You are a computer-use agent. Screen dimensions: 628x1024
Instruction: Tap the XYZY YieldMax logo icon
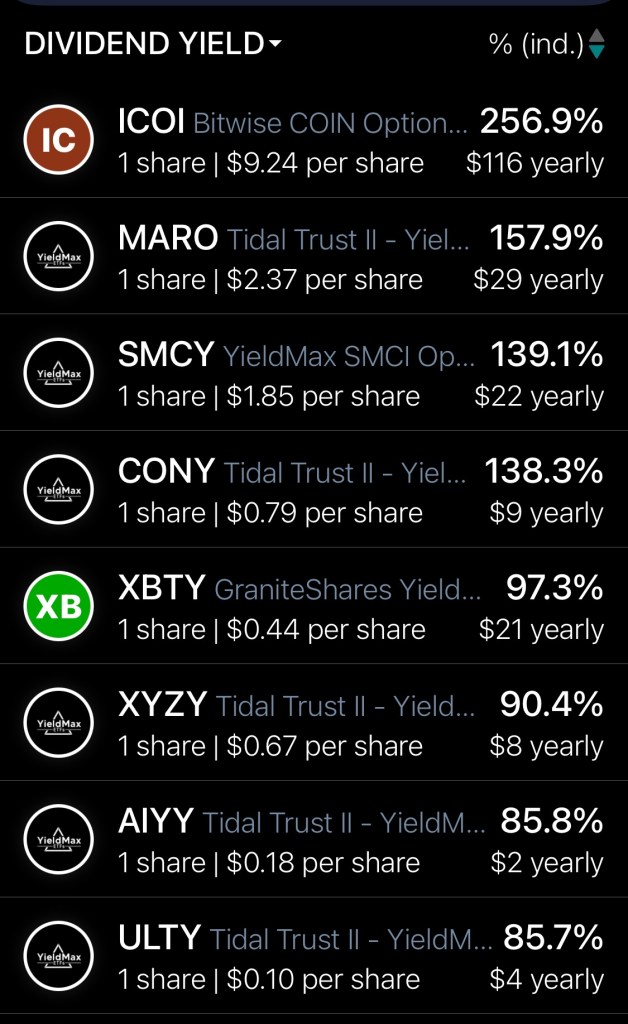(58, 723)
